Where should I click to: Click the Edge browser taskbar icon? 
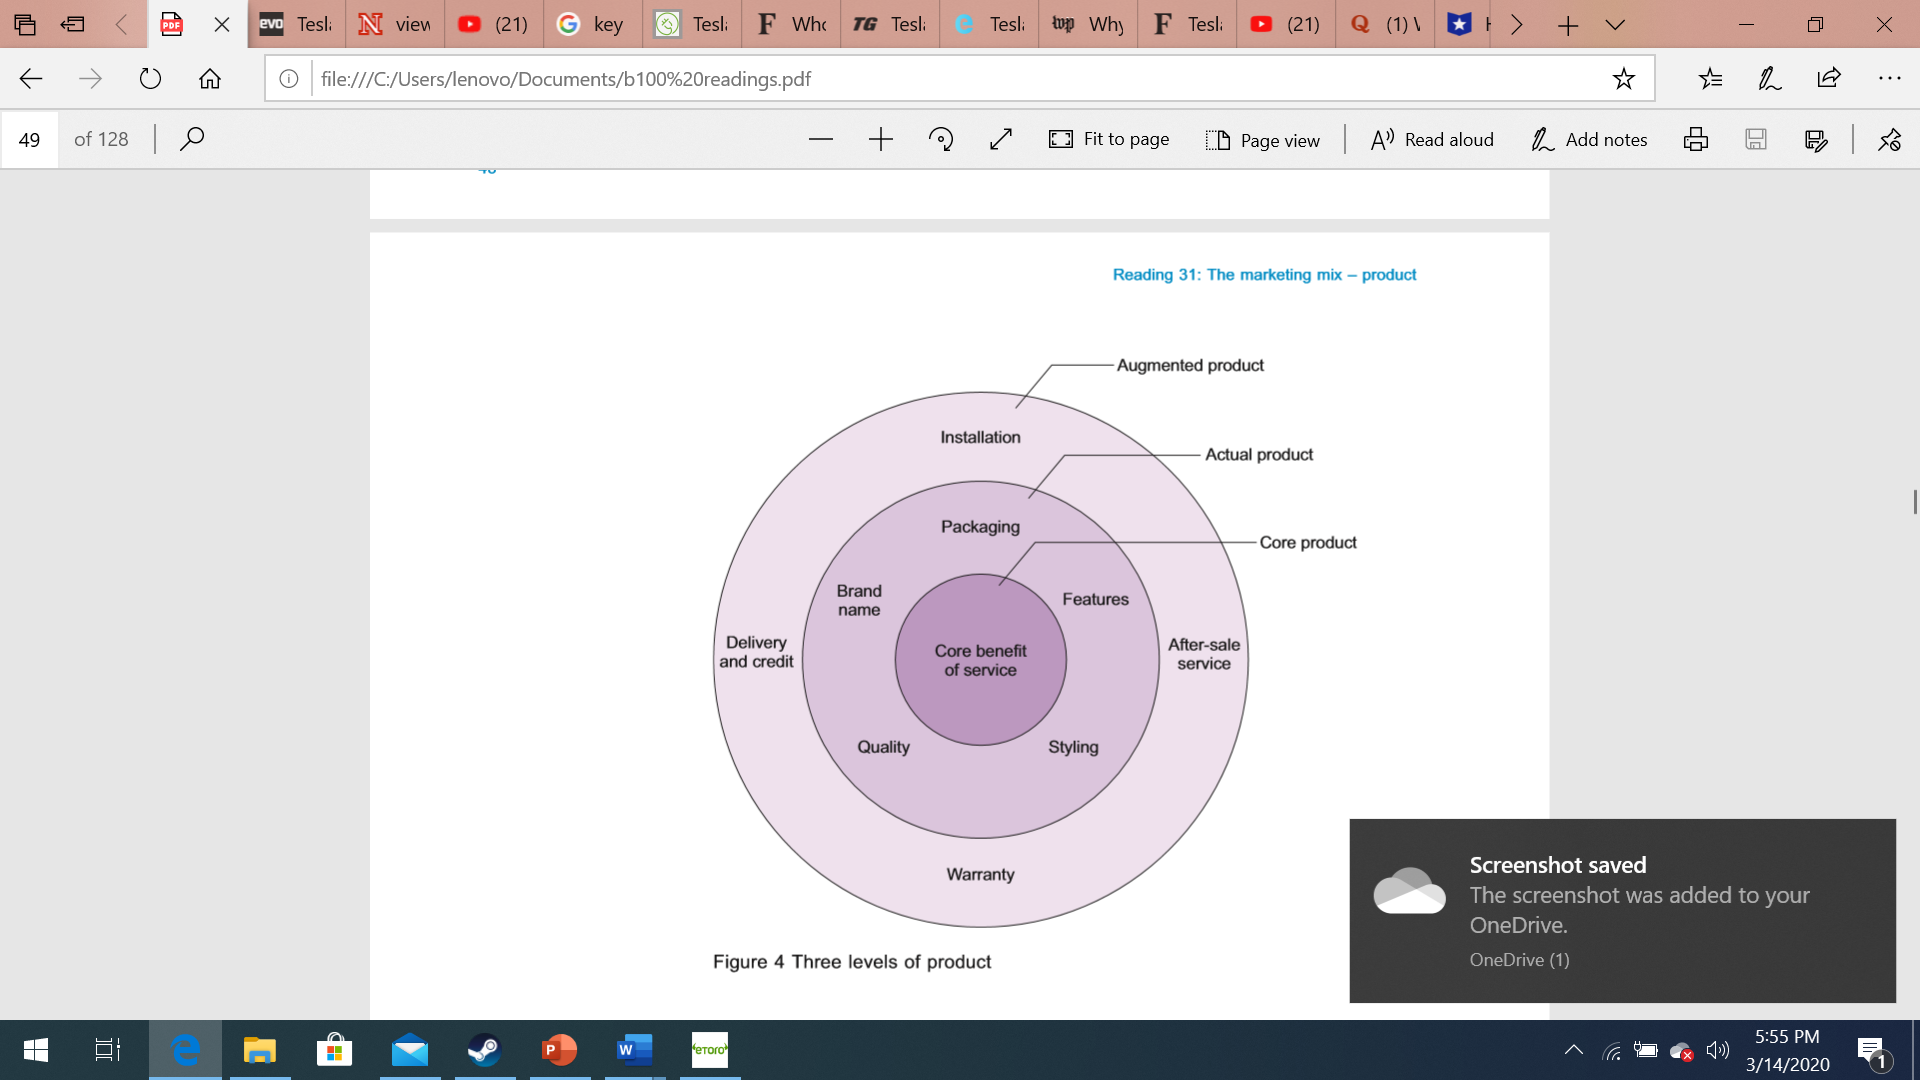coord(186,1050)
